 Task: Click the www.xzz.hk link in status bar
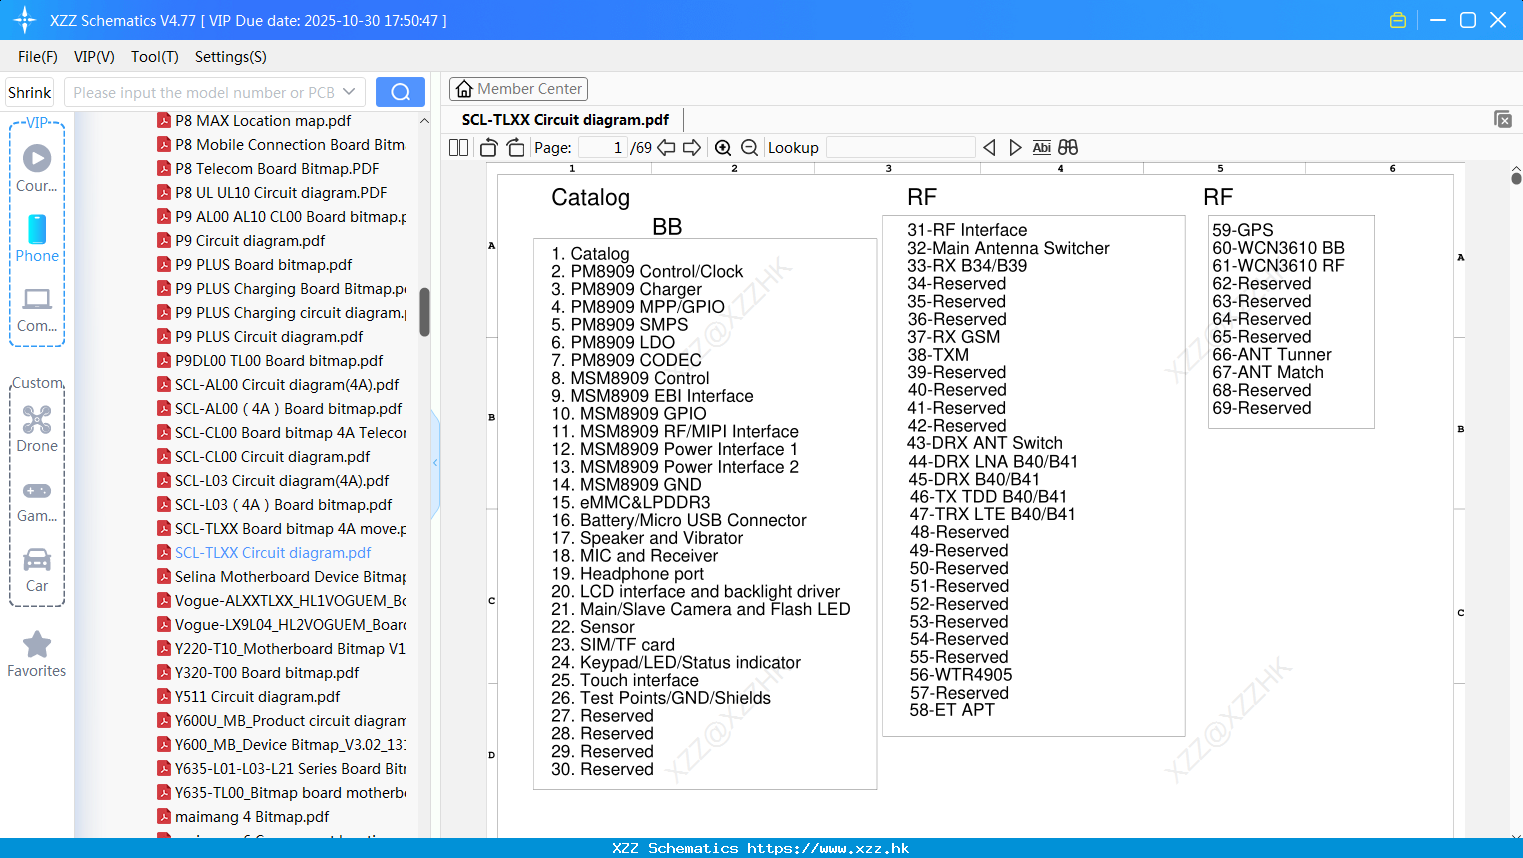pos(828,848)
